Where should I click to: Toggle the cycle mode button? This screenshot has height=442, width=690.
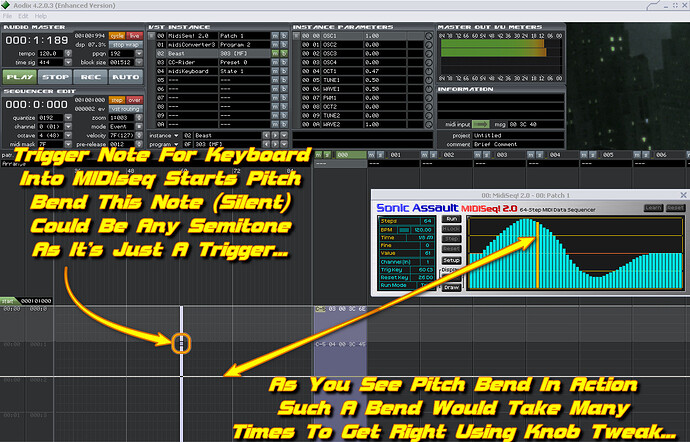click(117, 35)
